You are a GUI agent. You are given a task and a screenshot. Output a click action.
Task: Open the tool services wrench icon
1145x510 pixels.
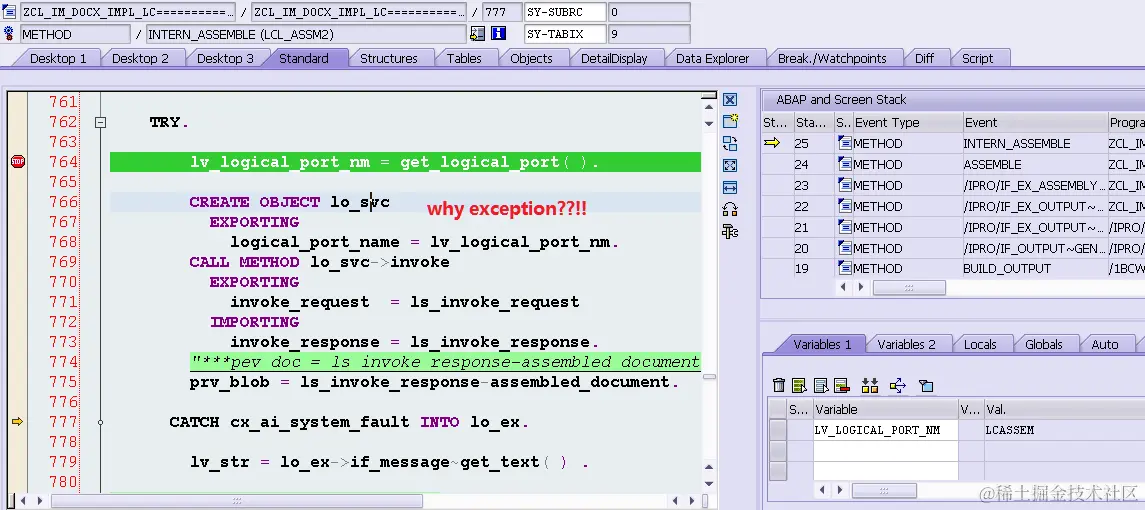tap(729, 232)
